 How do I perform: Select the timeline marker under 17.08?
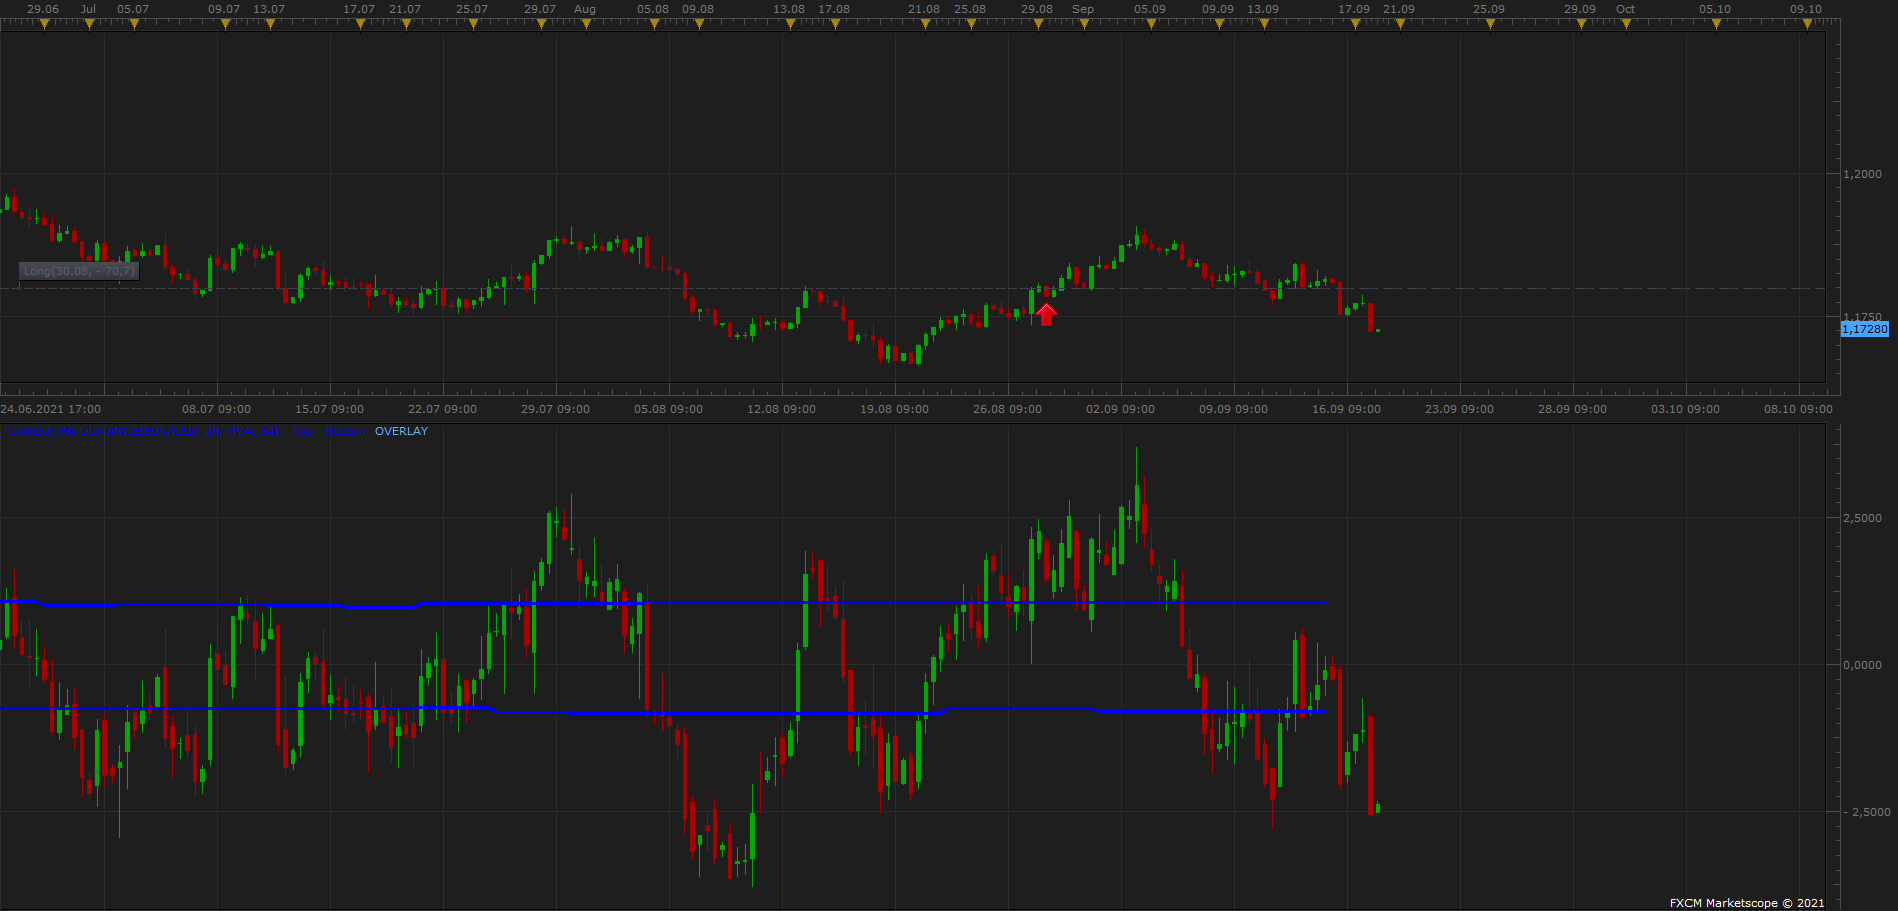coord(835,25)
